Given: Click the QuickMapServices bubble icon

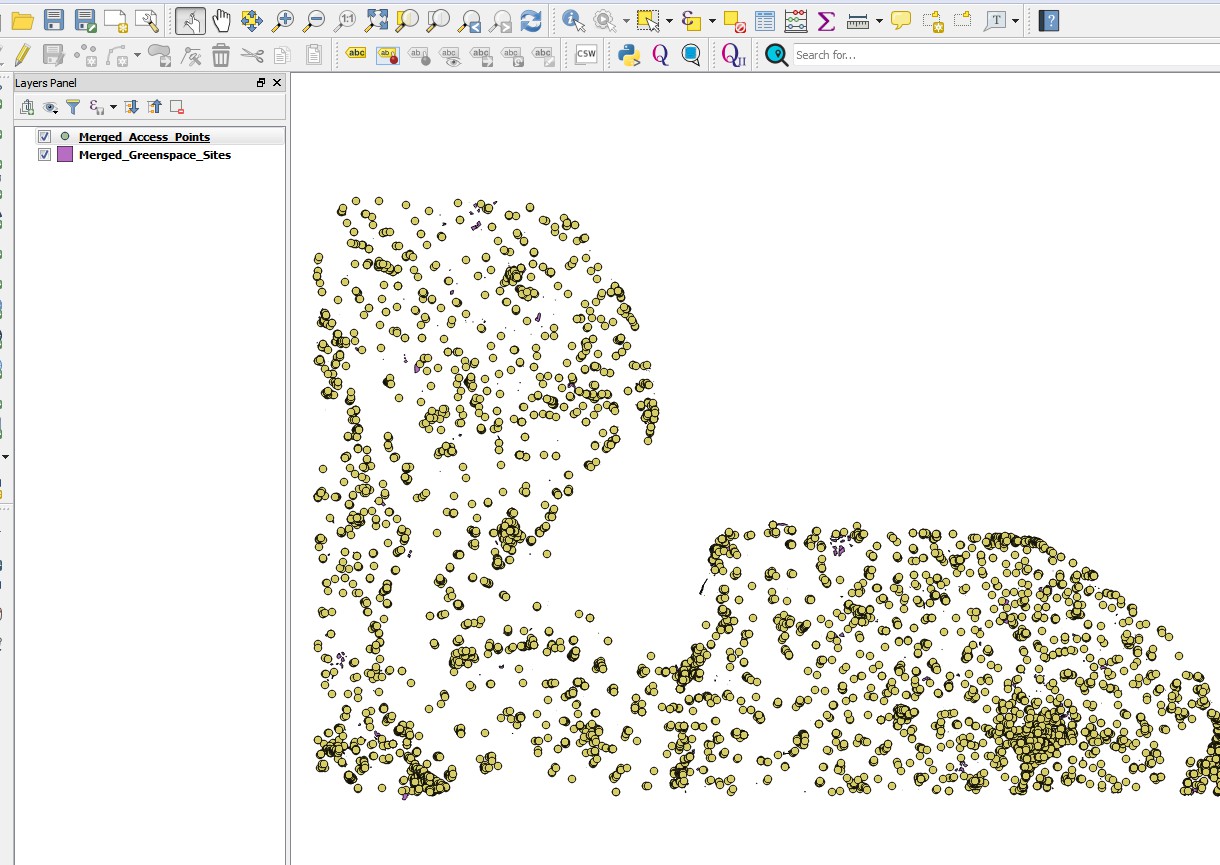Looking at the screenshot, I should pyautogui.click(x=691, y=55).
